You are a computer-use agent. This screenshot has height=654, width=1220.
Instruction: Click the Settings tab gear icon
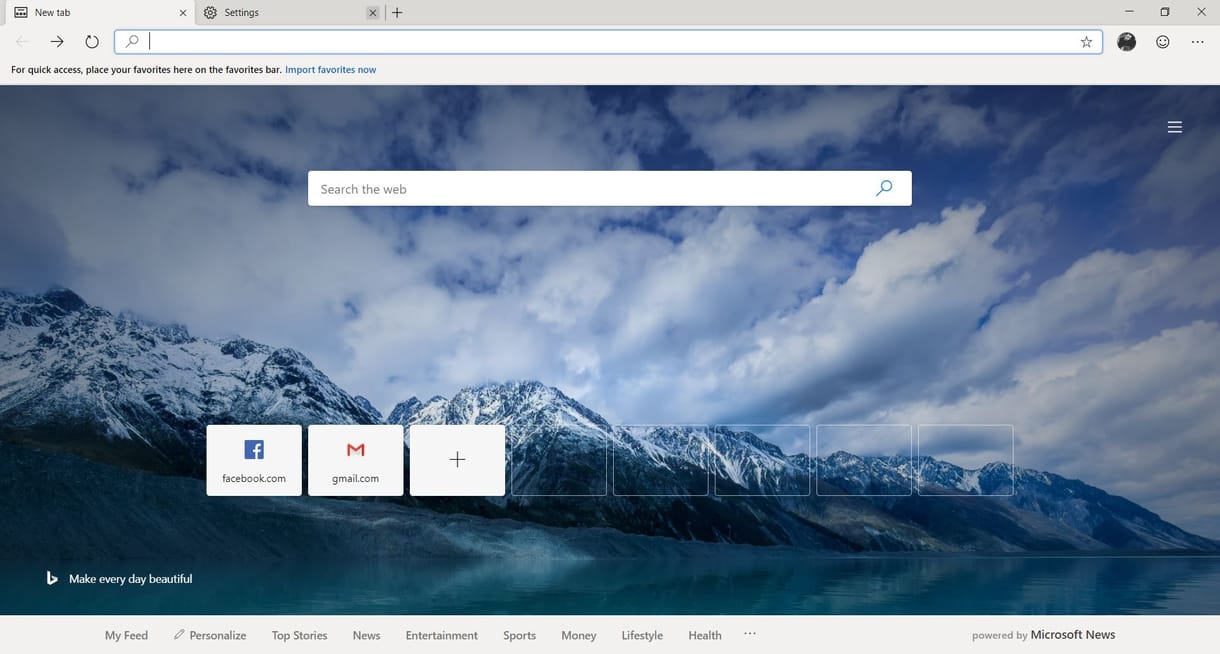pos(210,13)
